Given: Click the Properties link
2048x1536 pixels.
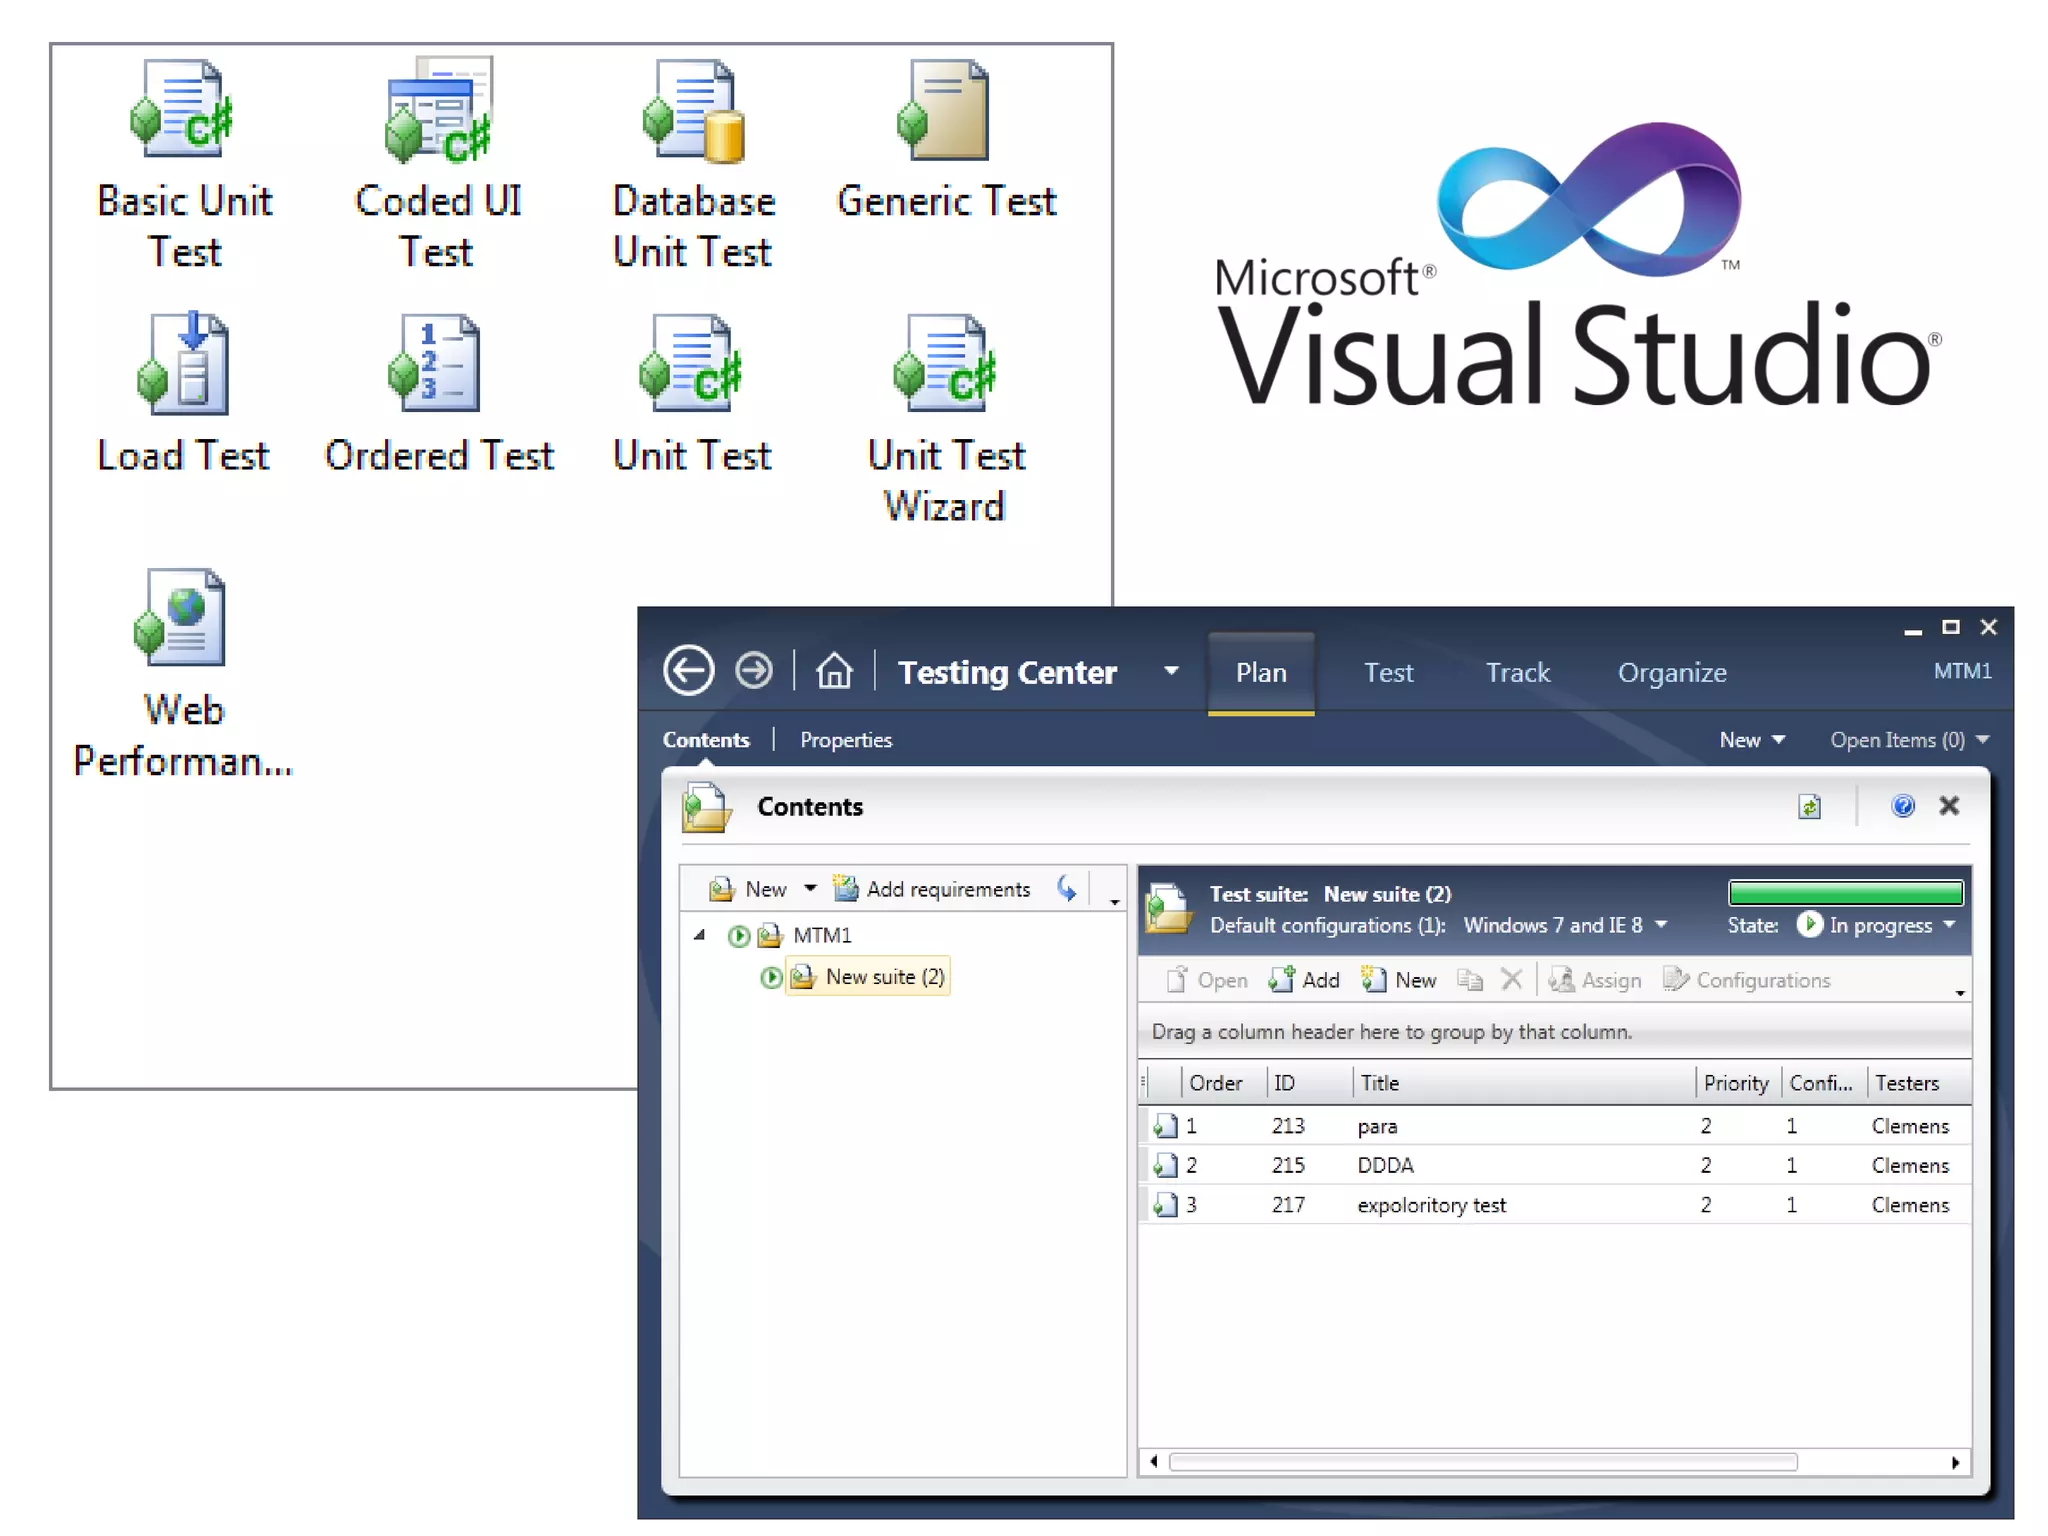Looking at the screenshot, I should (x=845, y=740).
